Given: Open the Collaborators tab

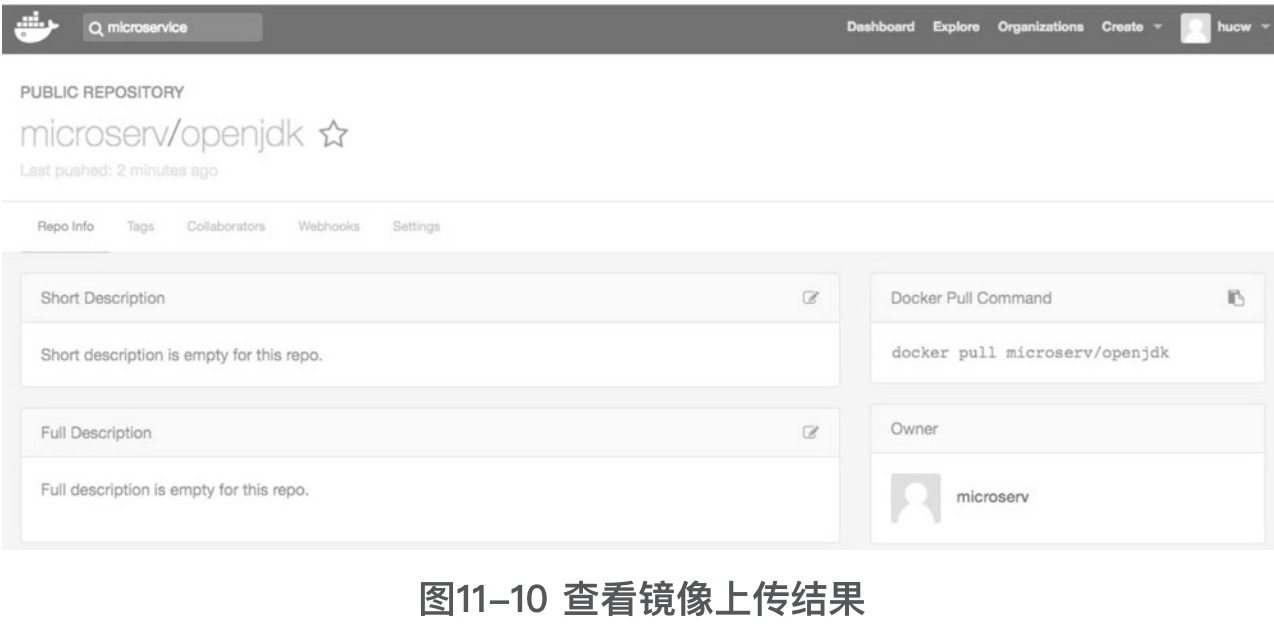Looking at the screenshot, I should 226,227.
